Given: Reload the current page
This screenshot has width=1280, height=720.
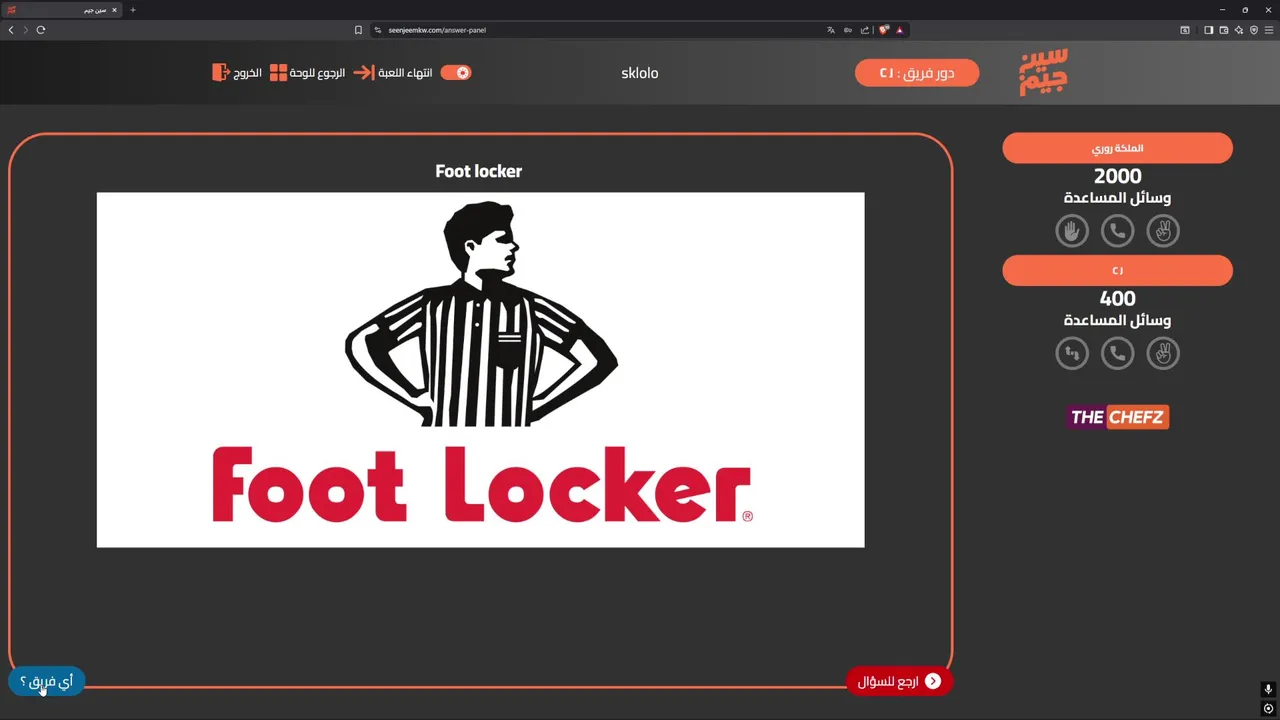Looking at the screenshot, I should pos(41,30).
